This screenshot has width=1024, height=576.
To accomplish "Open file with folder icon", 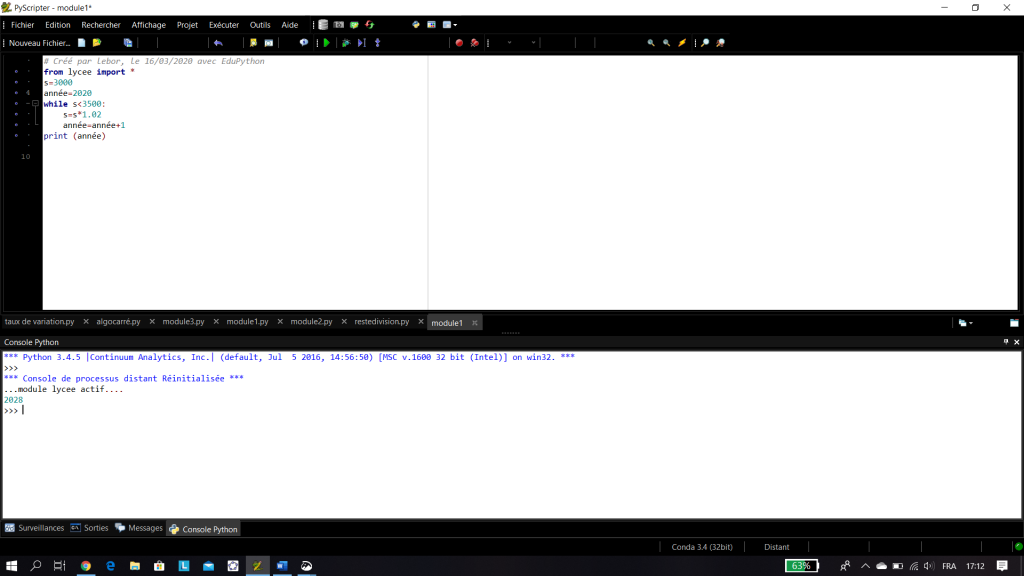I will [x=97, y=43].
